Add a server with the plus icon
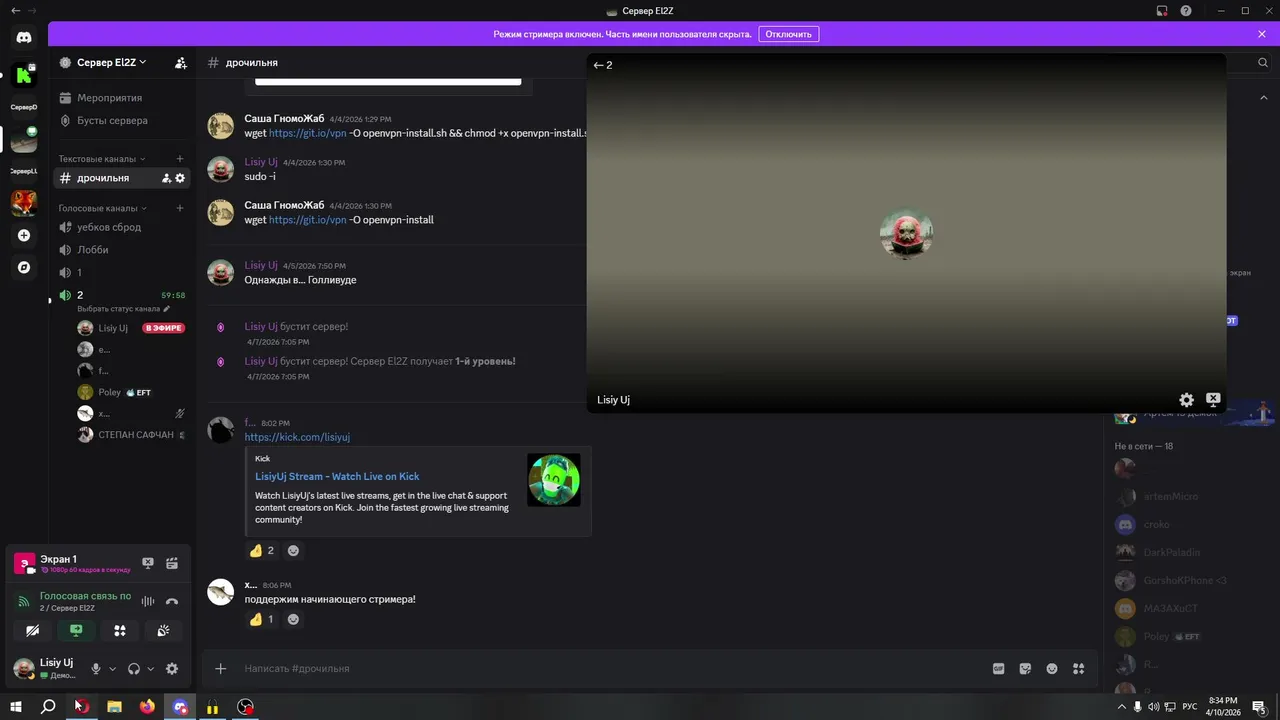 pos(24,236)
